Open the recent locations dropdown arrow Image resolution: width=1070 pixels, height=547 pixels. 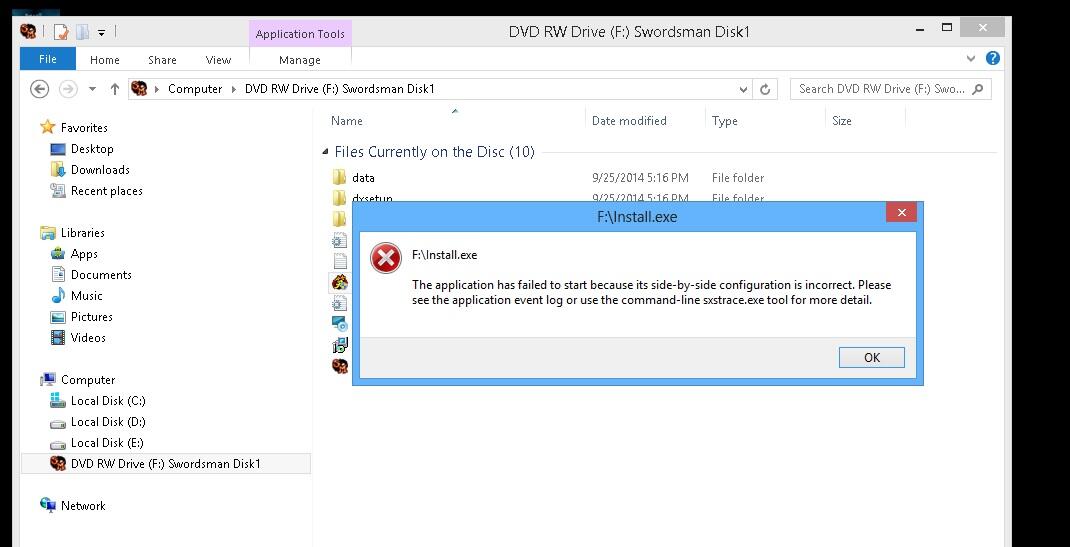pyautogui.click(x=93, y=89)
